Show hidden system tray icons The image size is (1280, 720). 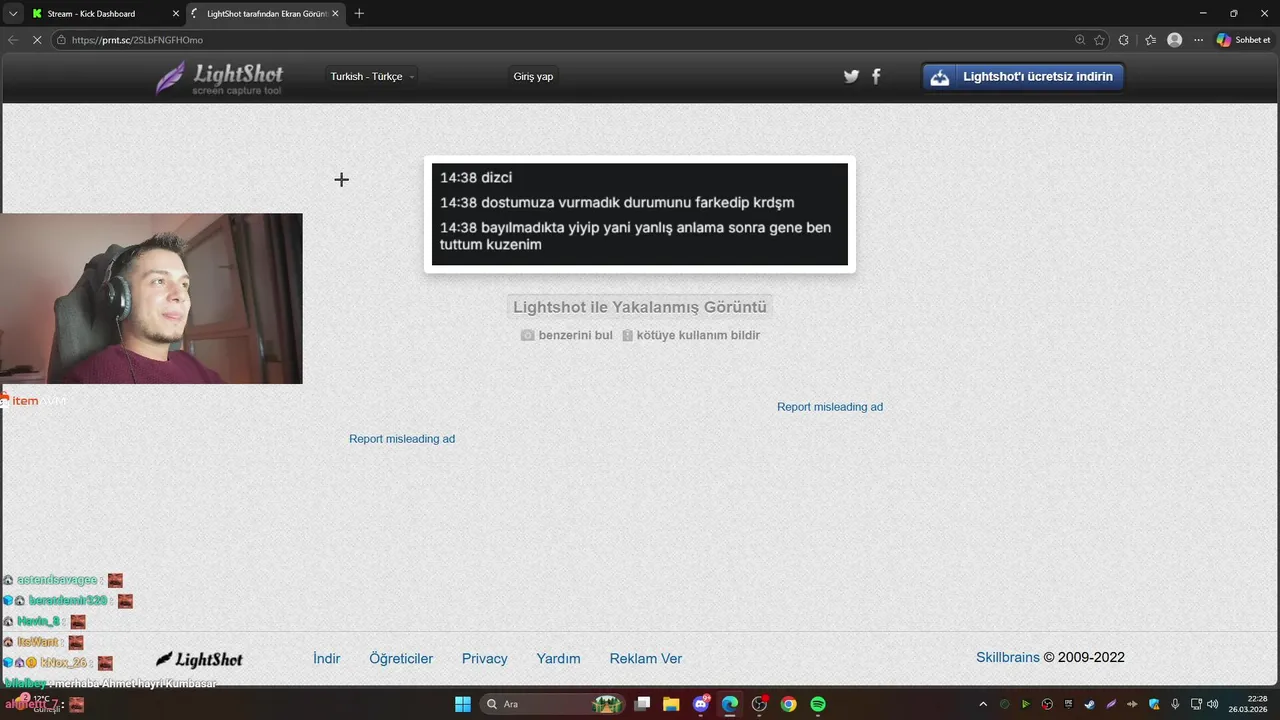tap(983, 704)
